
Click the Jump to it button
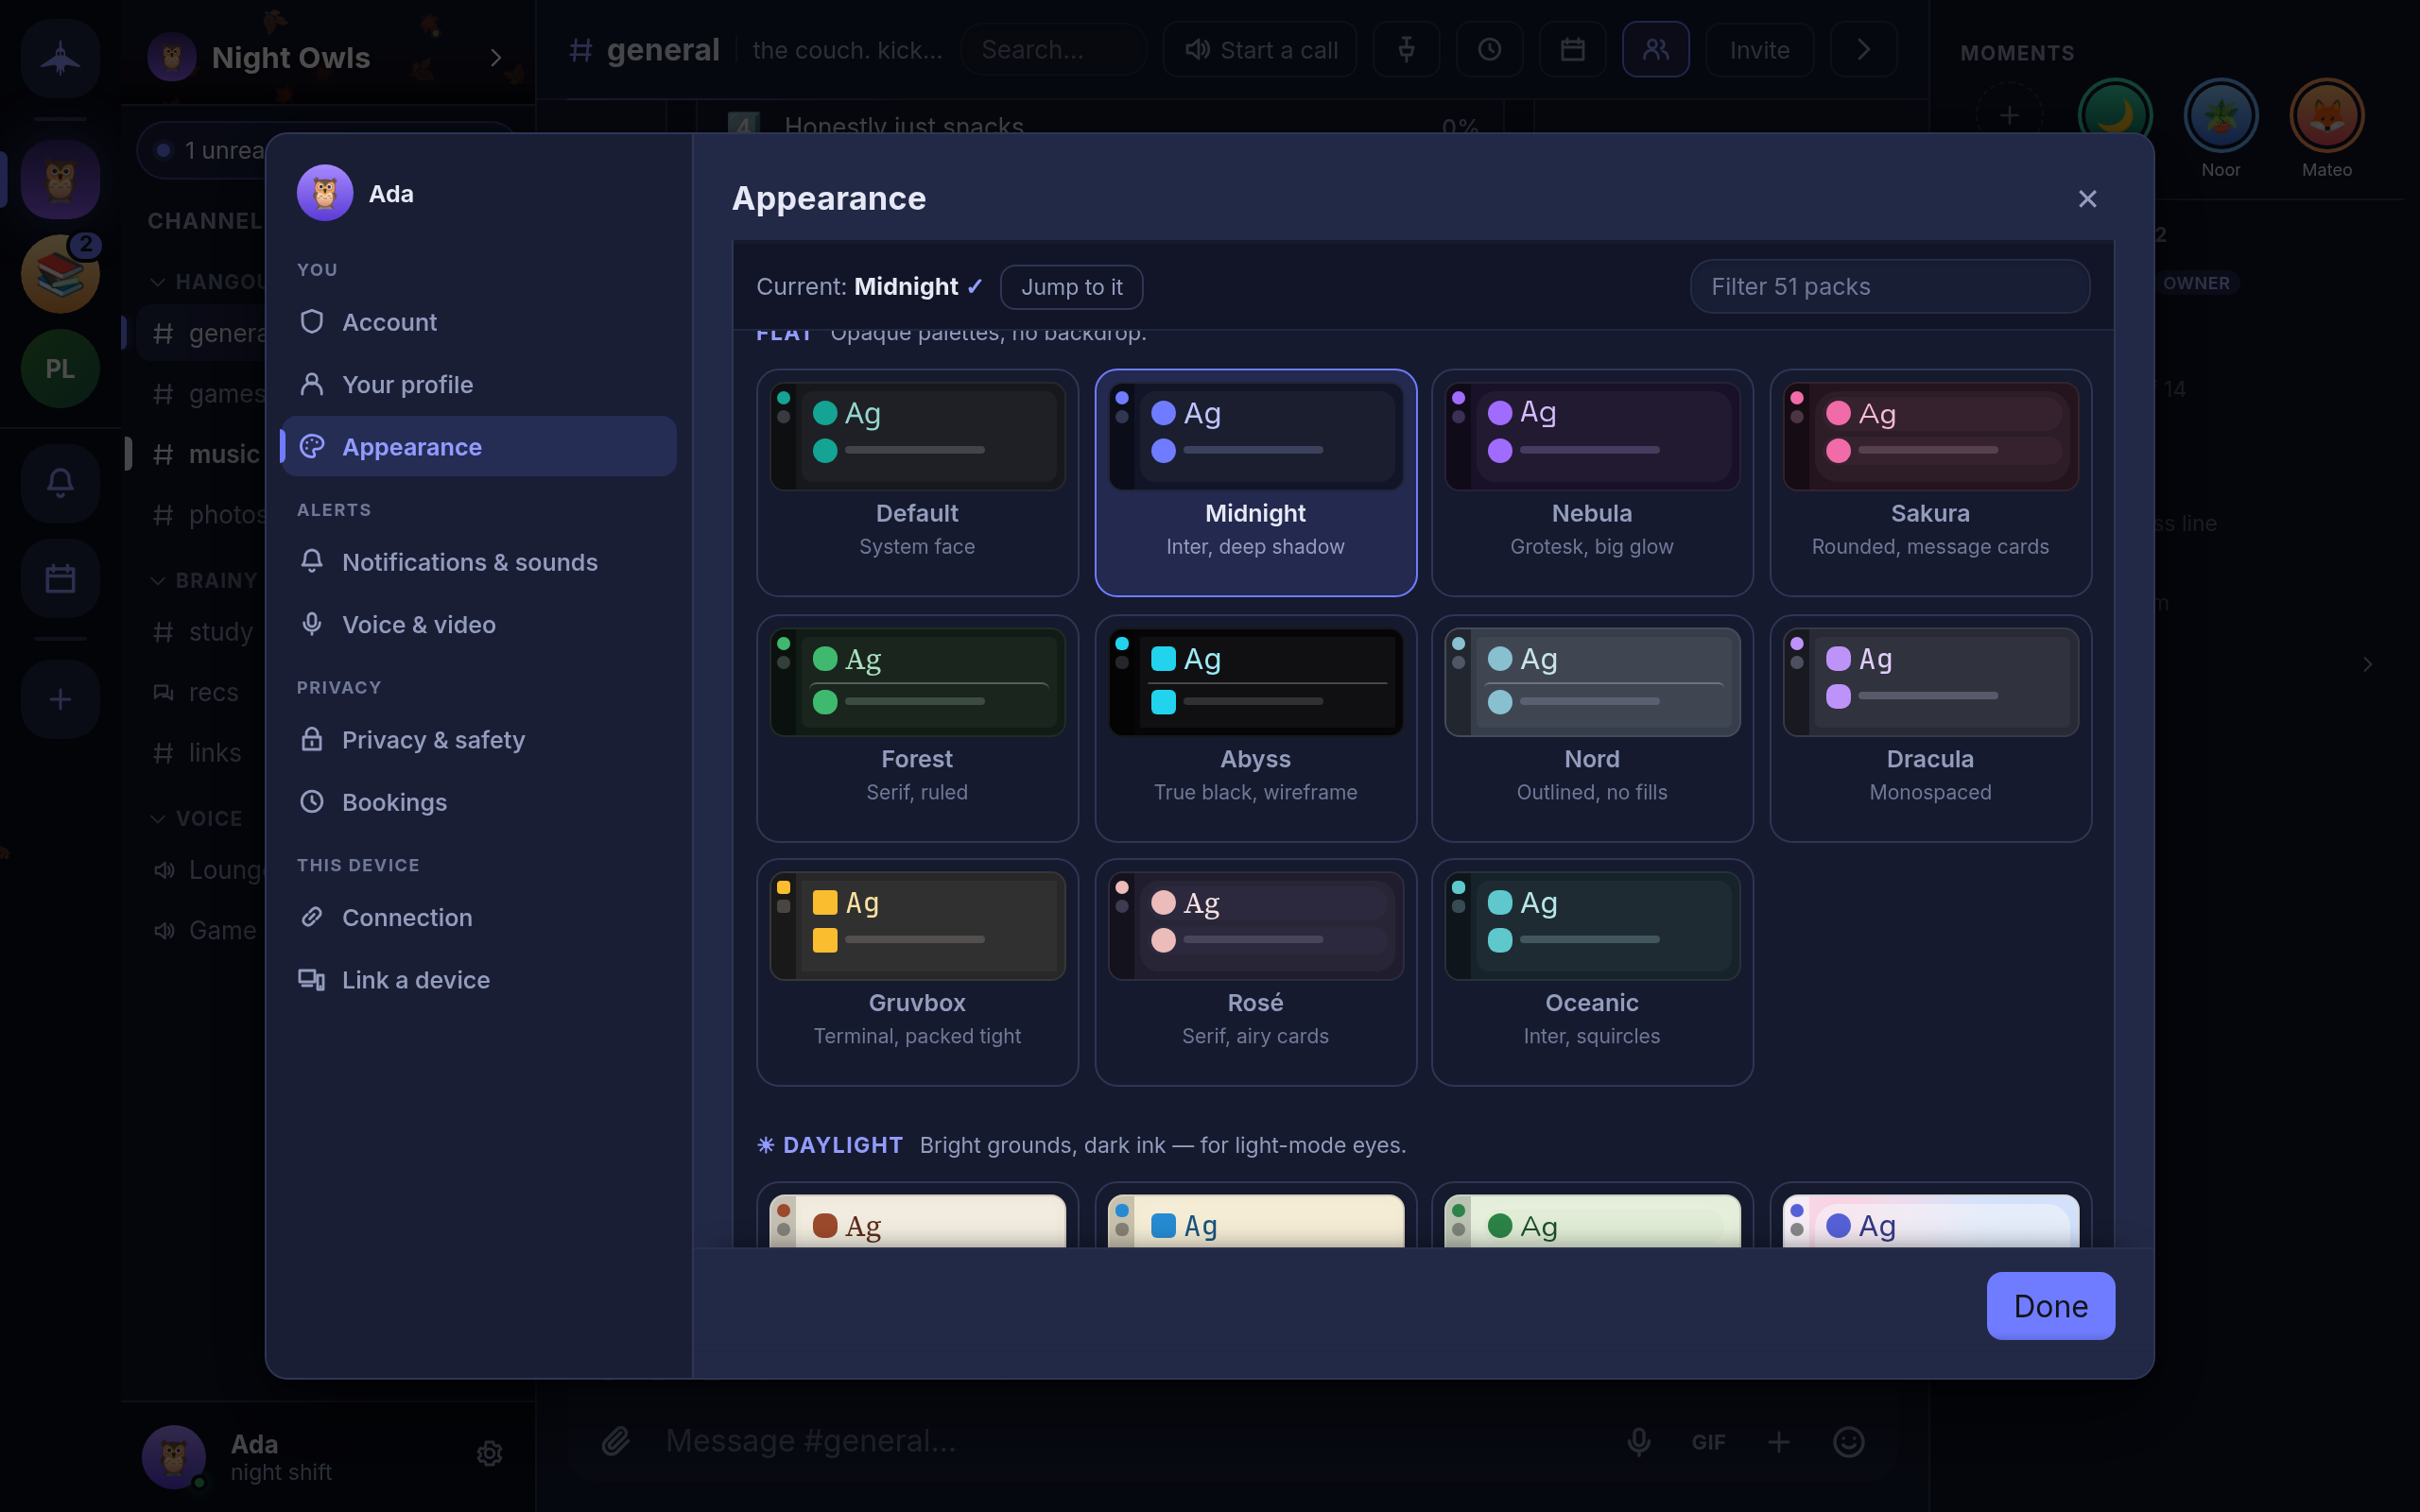1071,287
